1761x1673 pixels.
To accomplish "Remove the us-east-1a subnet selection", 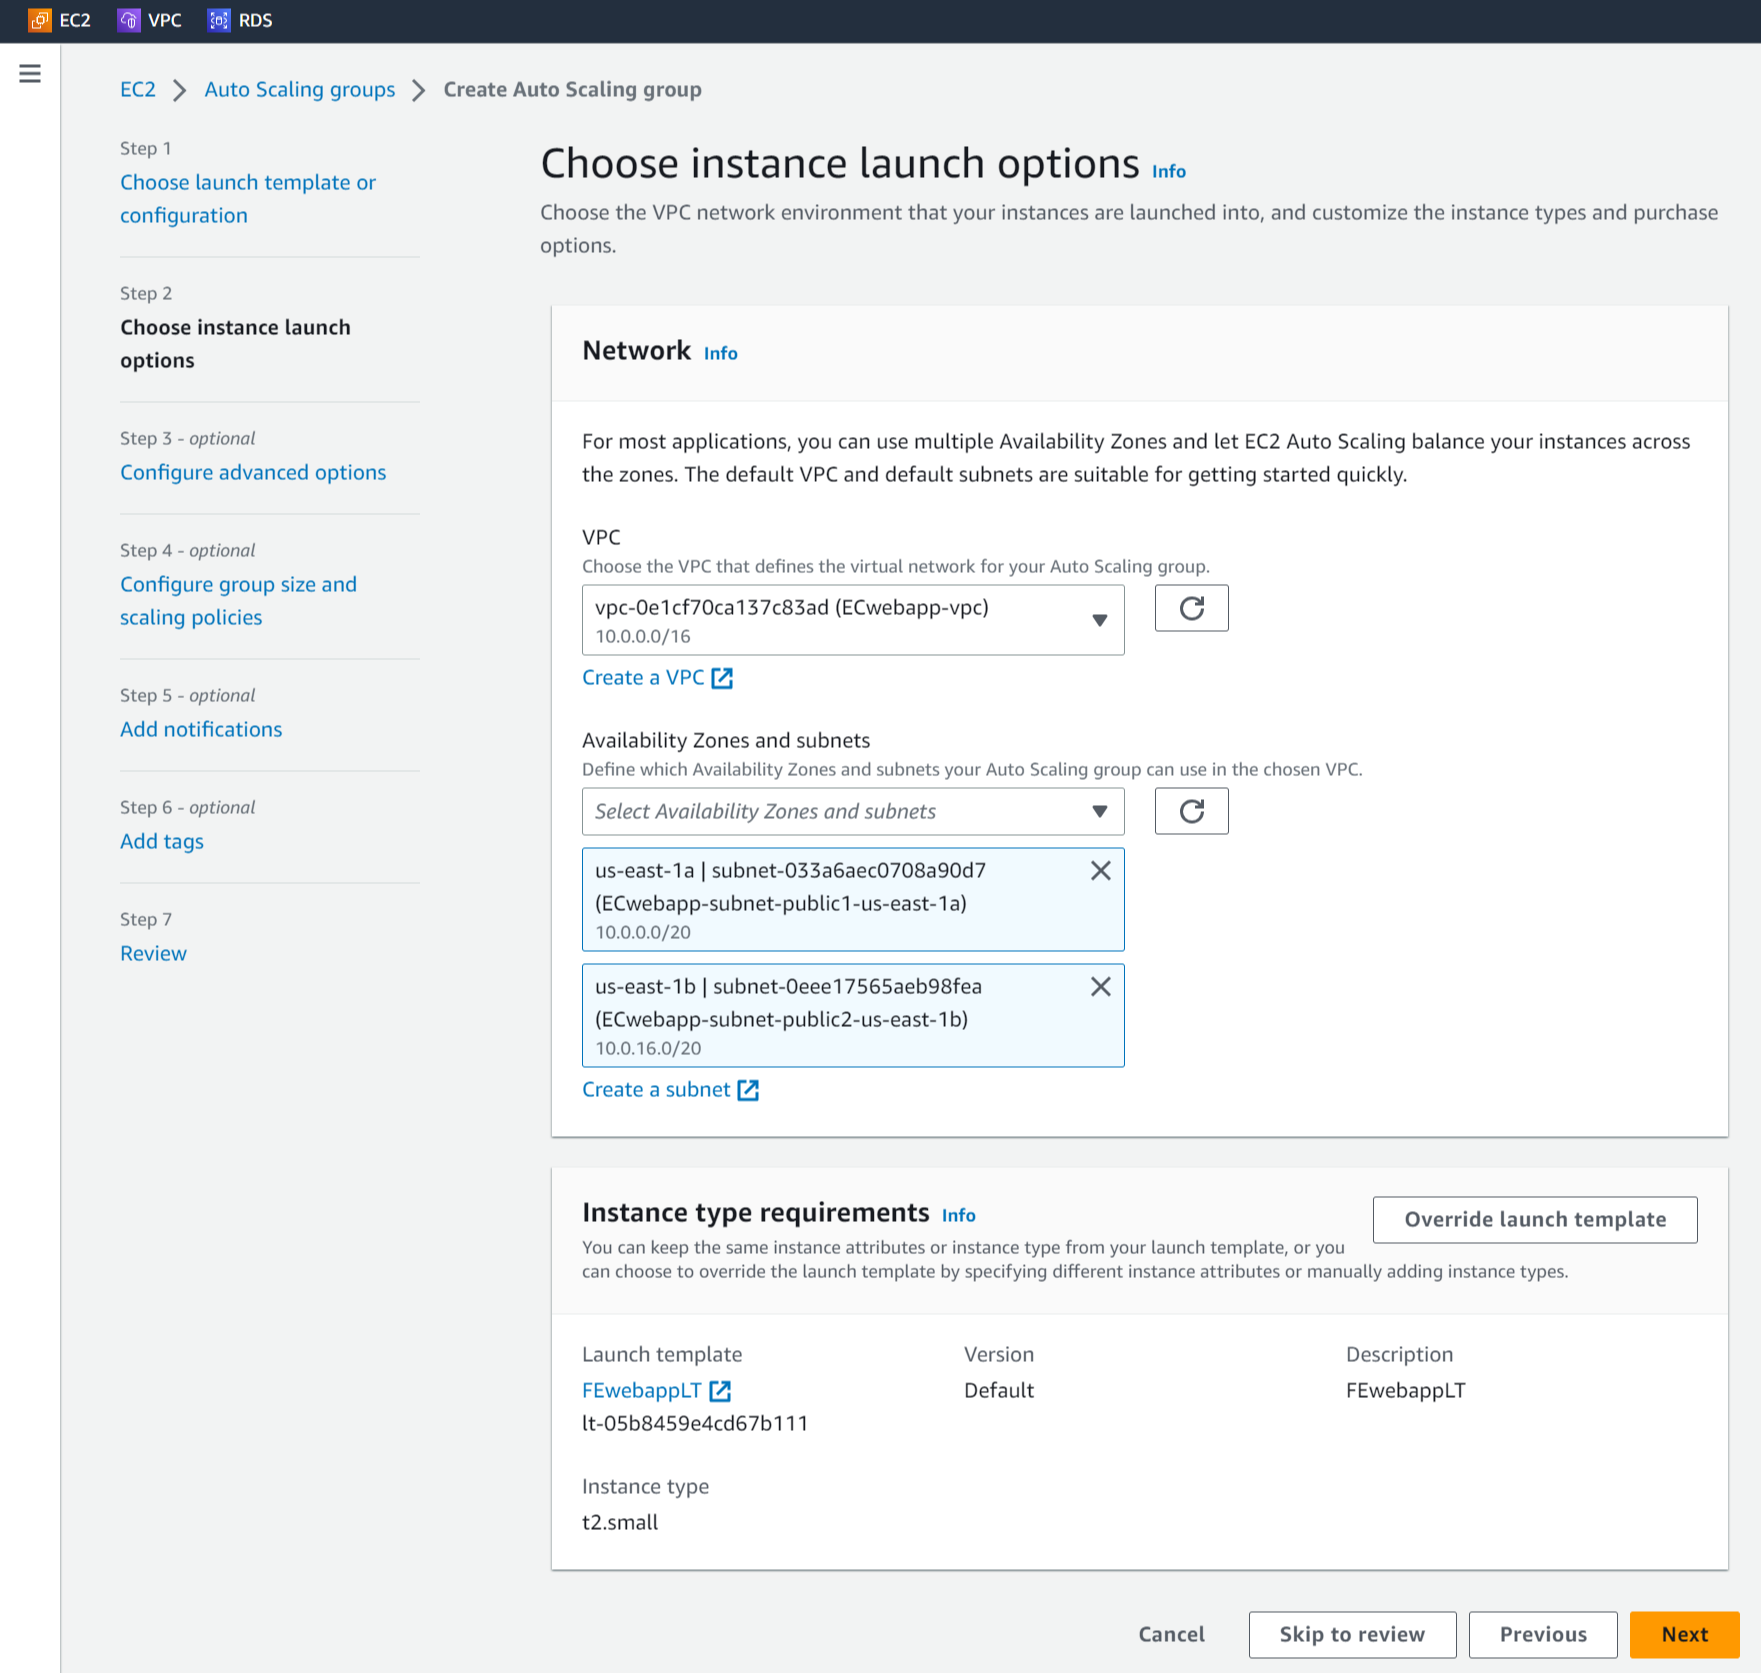I will pos(1101,870).
